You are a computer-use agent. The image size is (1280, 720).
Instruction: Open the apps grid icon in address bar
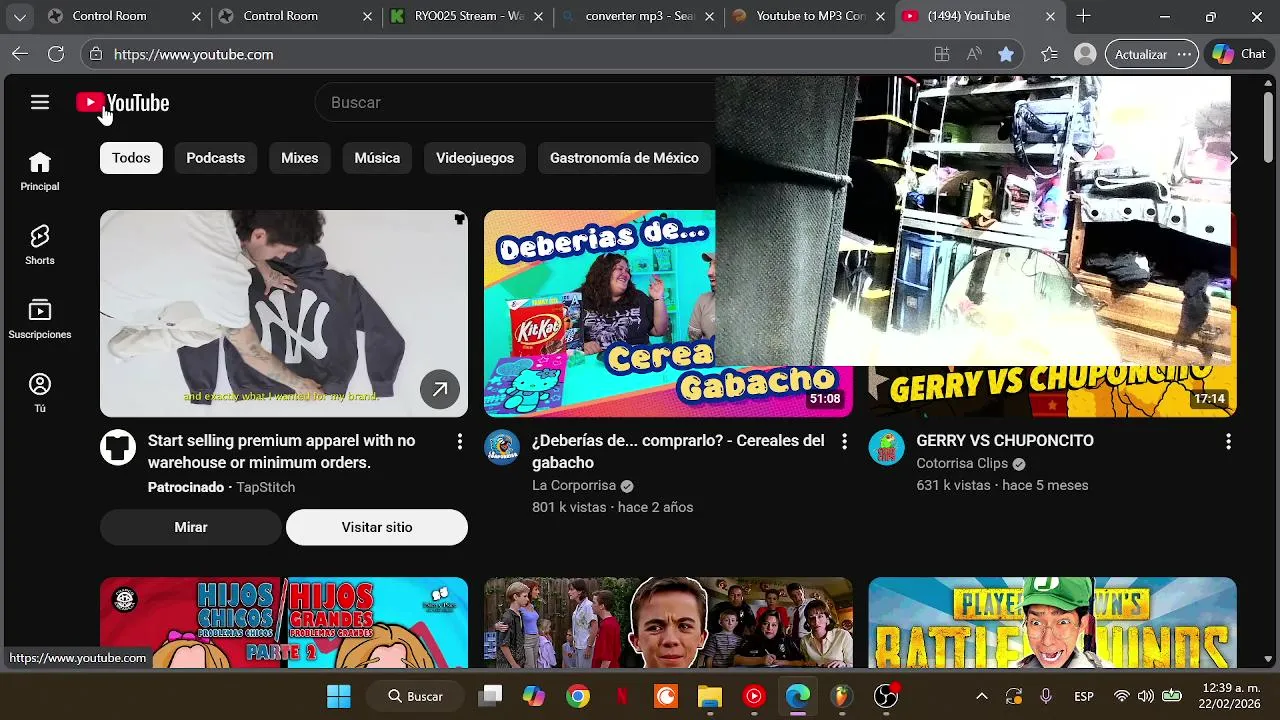[x=942, y=54]
